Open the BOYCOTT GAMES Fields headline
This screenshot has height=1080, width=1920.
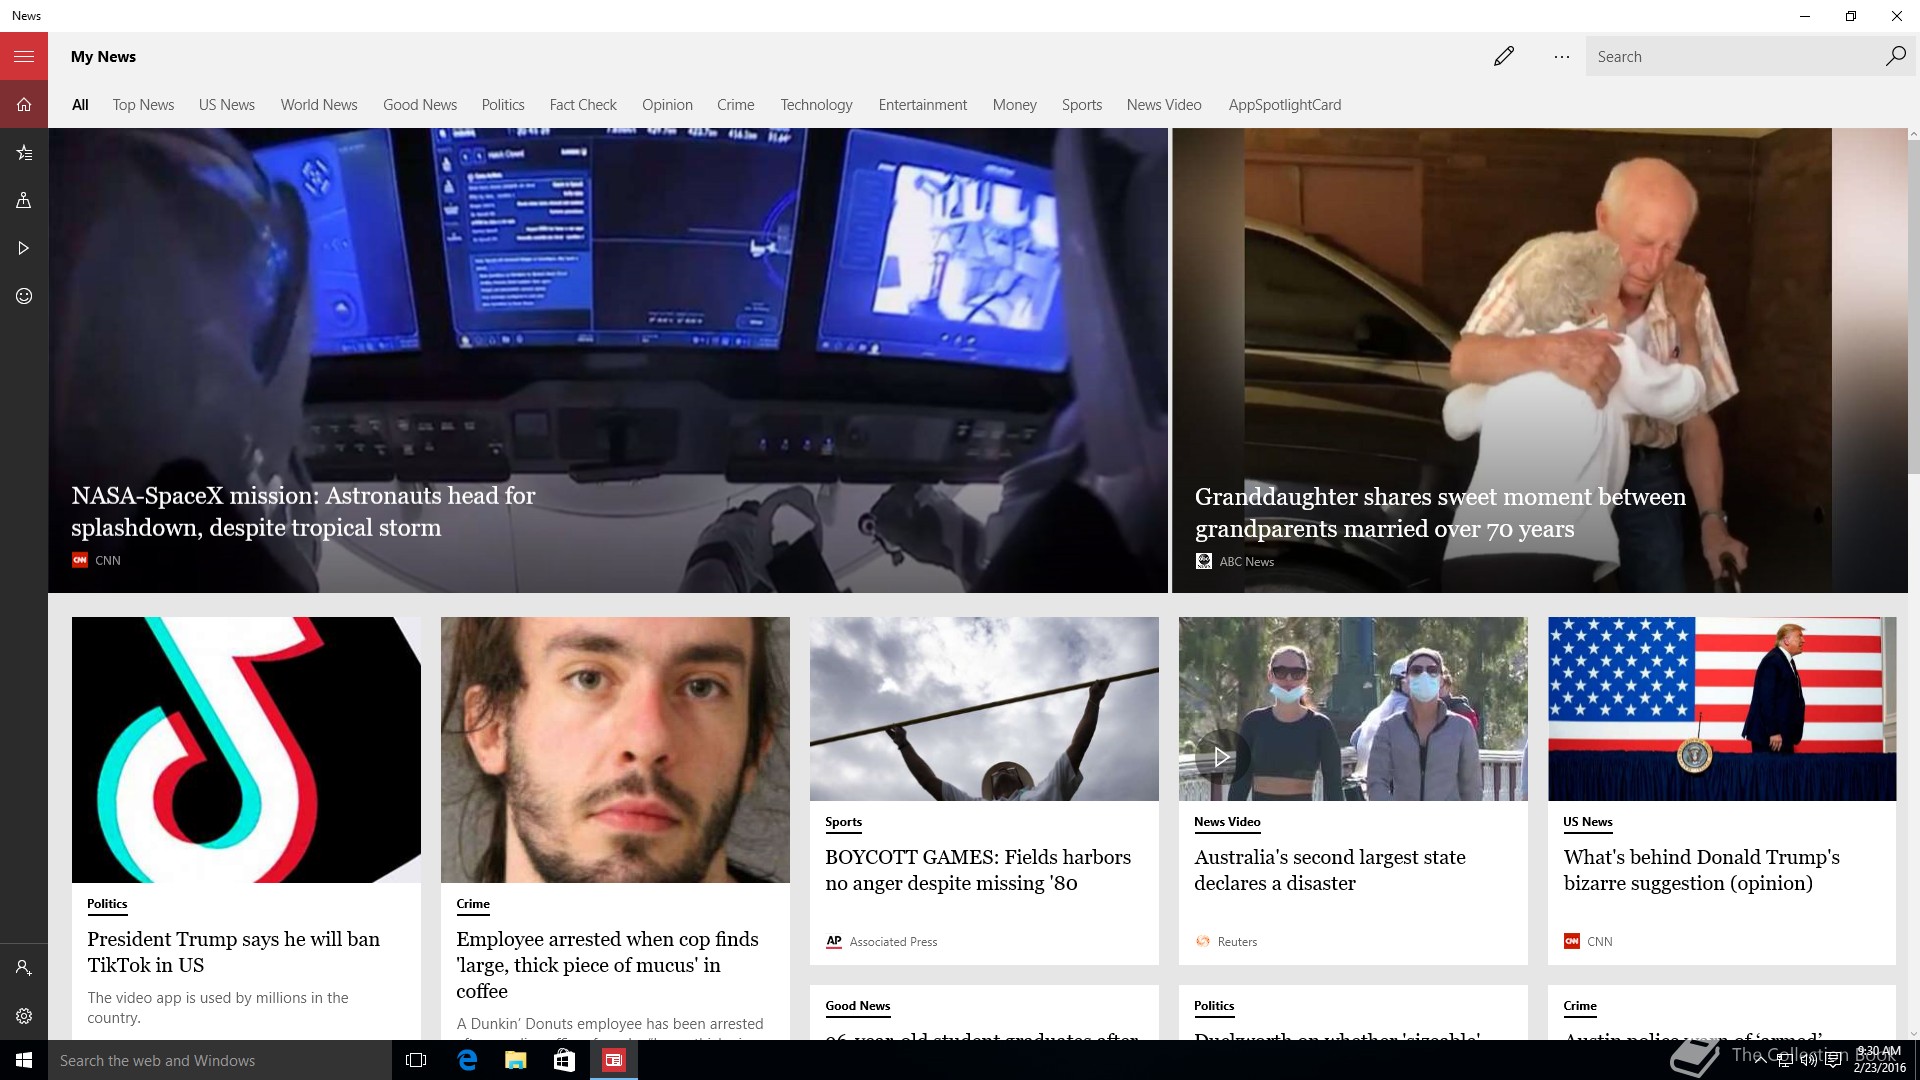tap(978, 870)
